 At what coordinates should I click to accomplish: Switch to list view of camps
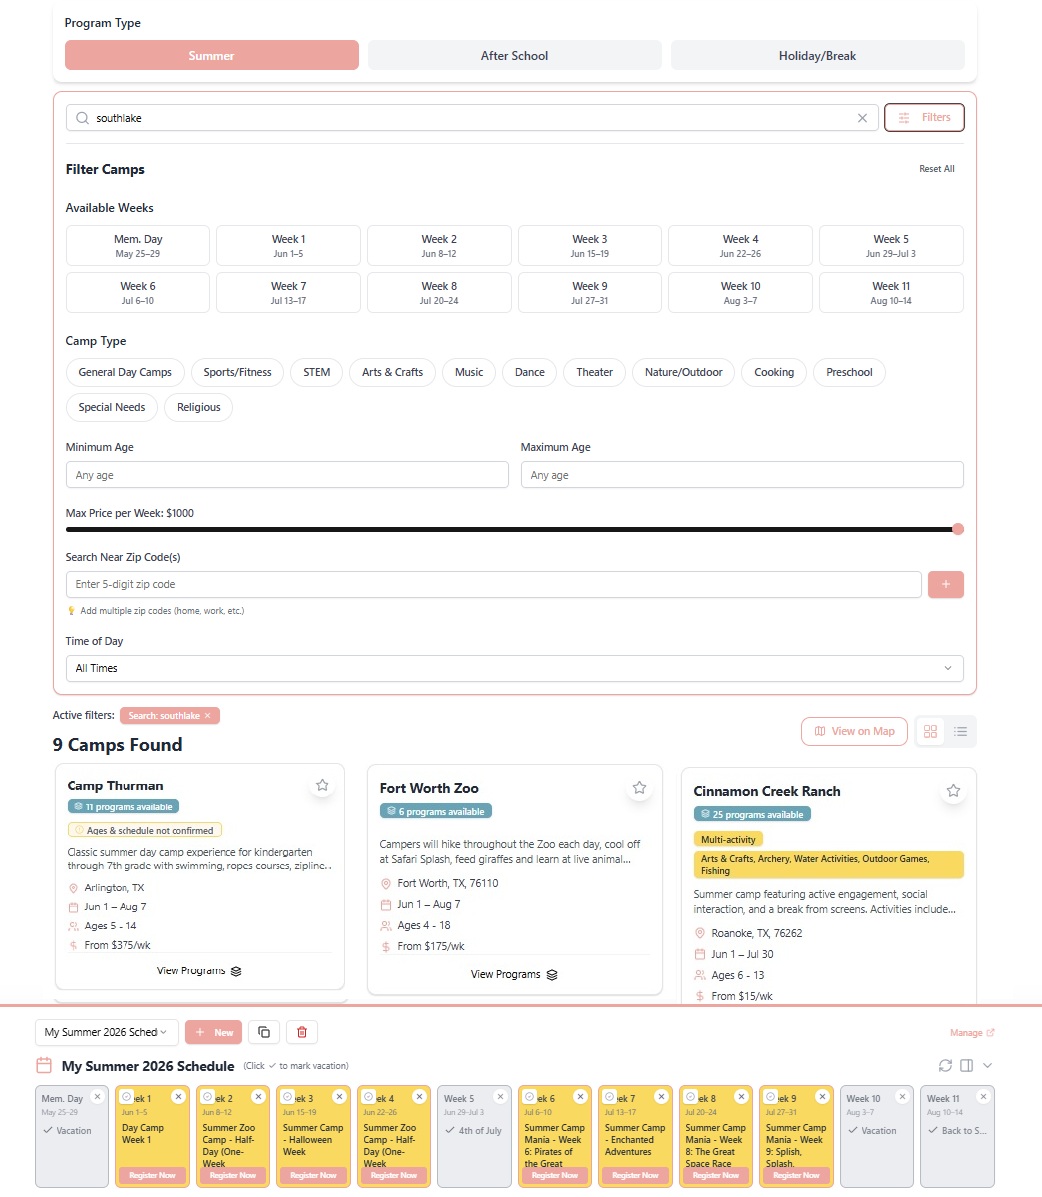tap(960, 731)
